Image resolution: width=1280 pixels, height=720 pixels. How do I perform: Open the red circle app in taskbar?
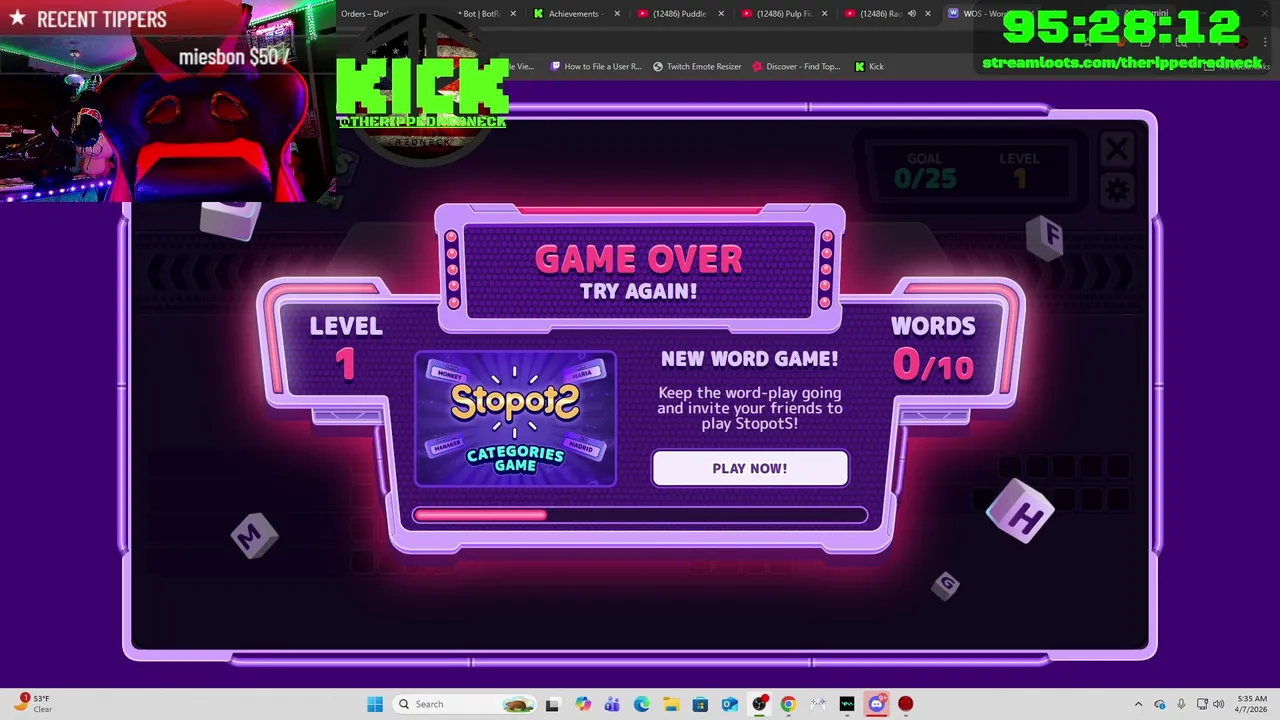[x=906, y=704]
